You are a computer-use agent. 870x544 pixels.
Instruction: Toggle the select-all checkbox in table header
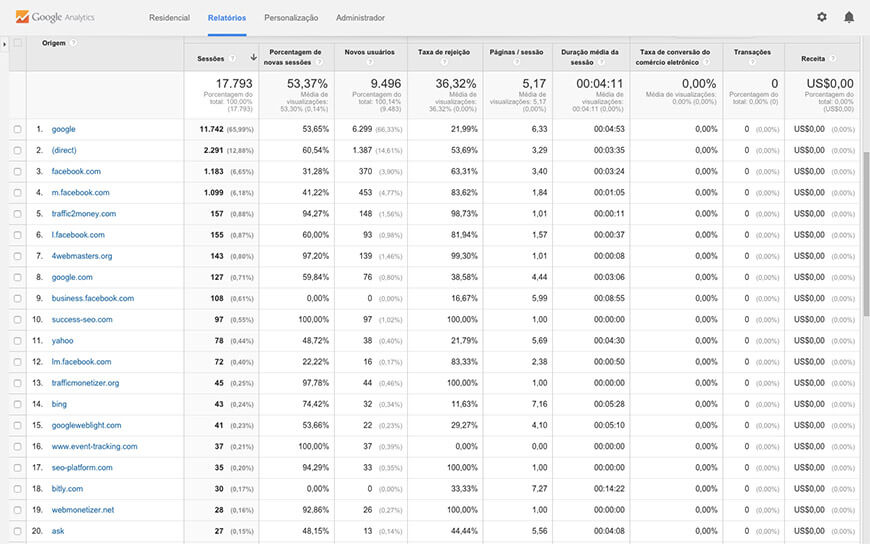click(17, 43)
